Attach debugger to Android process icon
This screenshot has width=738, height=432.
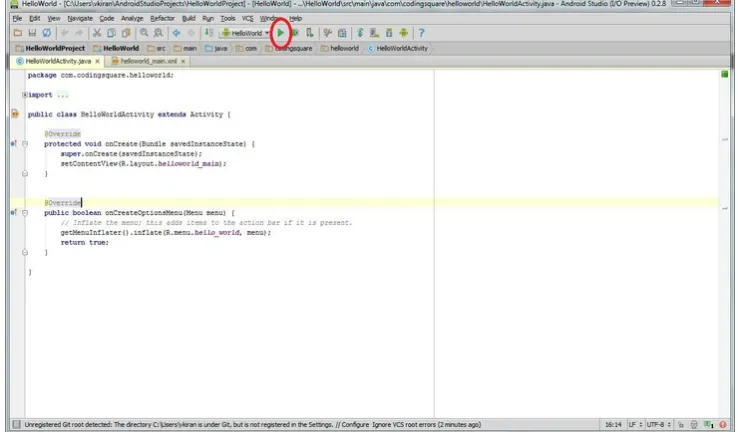[310, 33]
